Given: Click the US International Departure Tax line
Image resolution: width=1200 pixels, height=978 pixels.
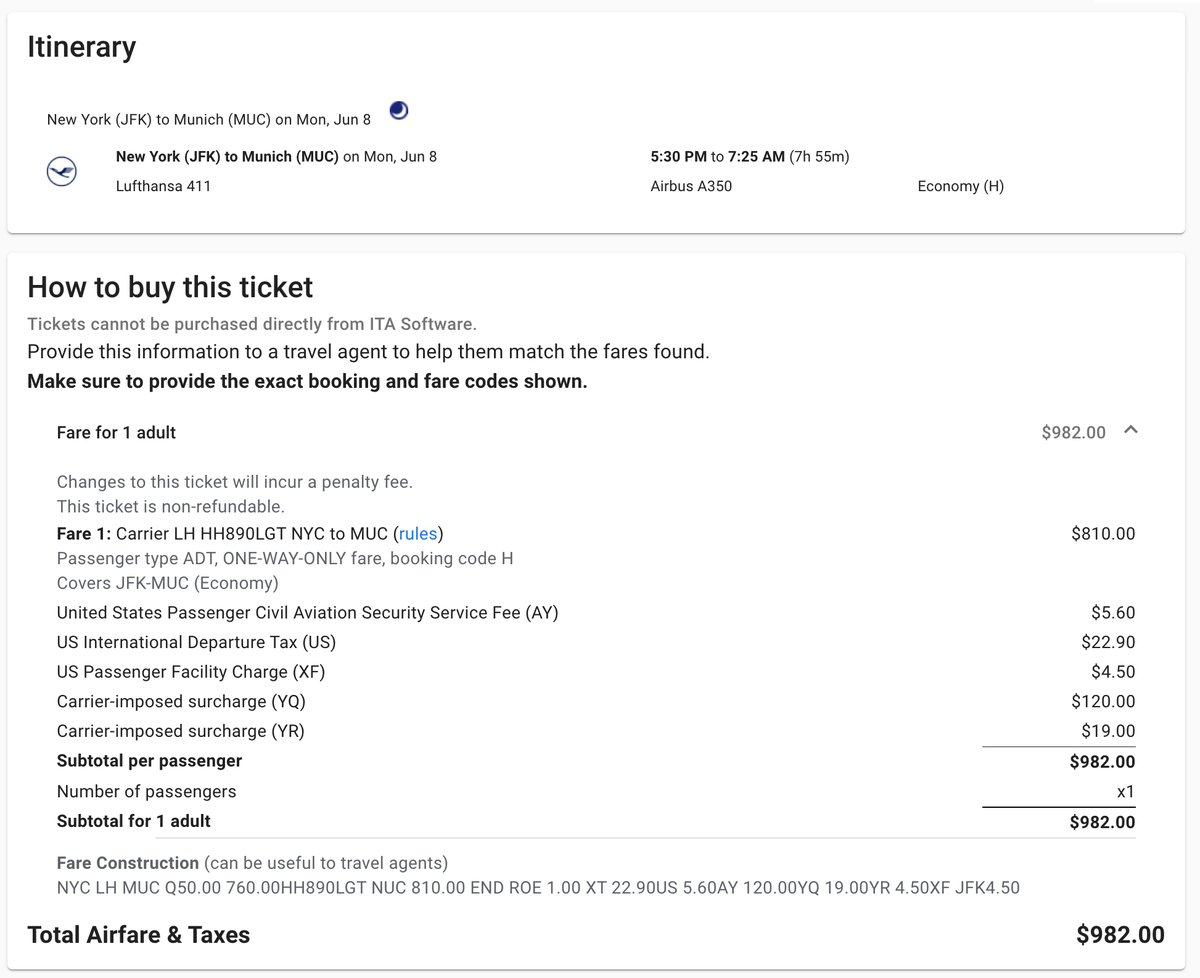Looking at the screenshot, I should pos(196,642).
